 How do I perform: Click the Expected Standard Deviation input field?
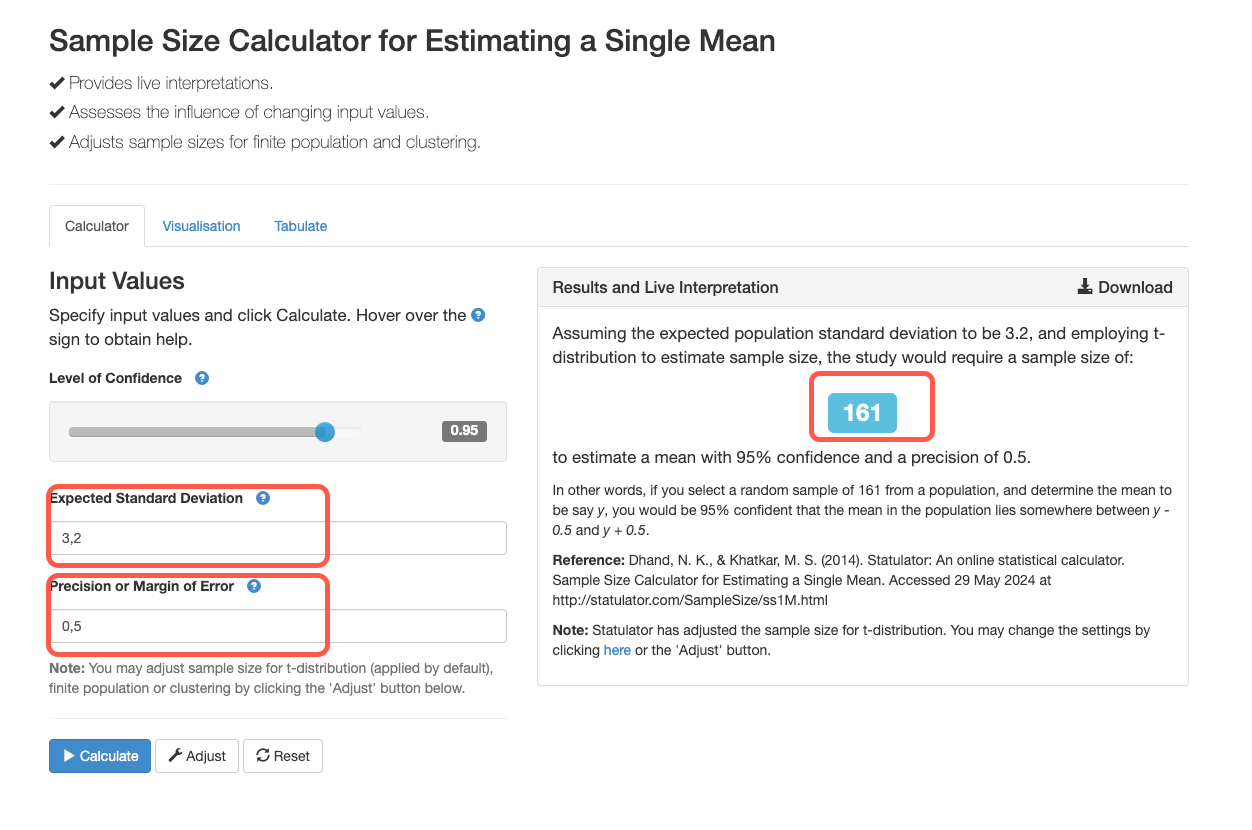[x=278, y=538]
